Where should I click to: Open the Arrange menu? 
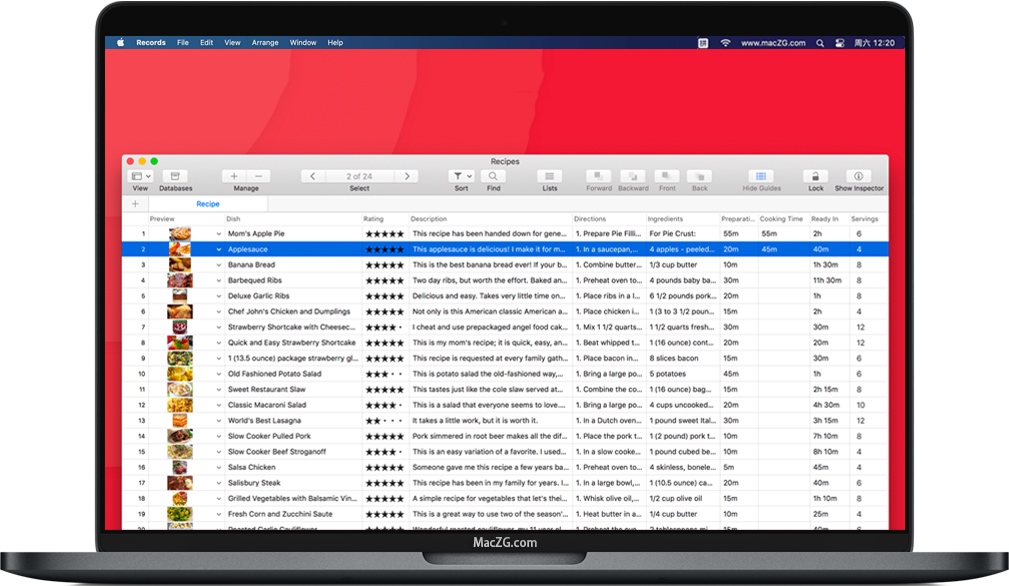coord(265,42)
